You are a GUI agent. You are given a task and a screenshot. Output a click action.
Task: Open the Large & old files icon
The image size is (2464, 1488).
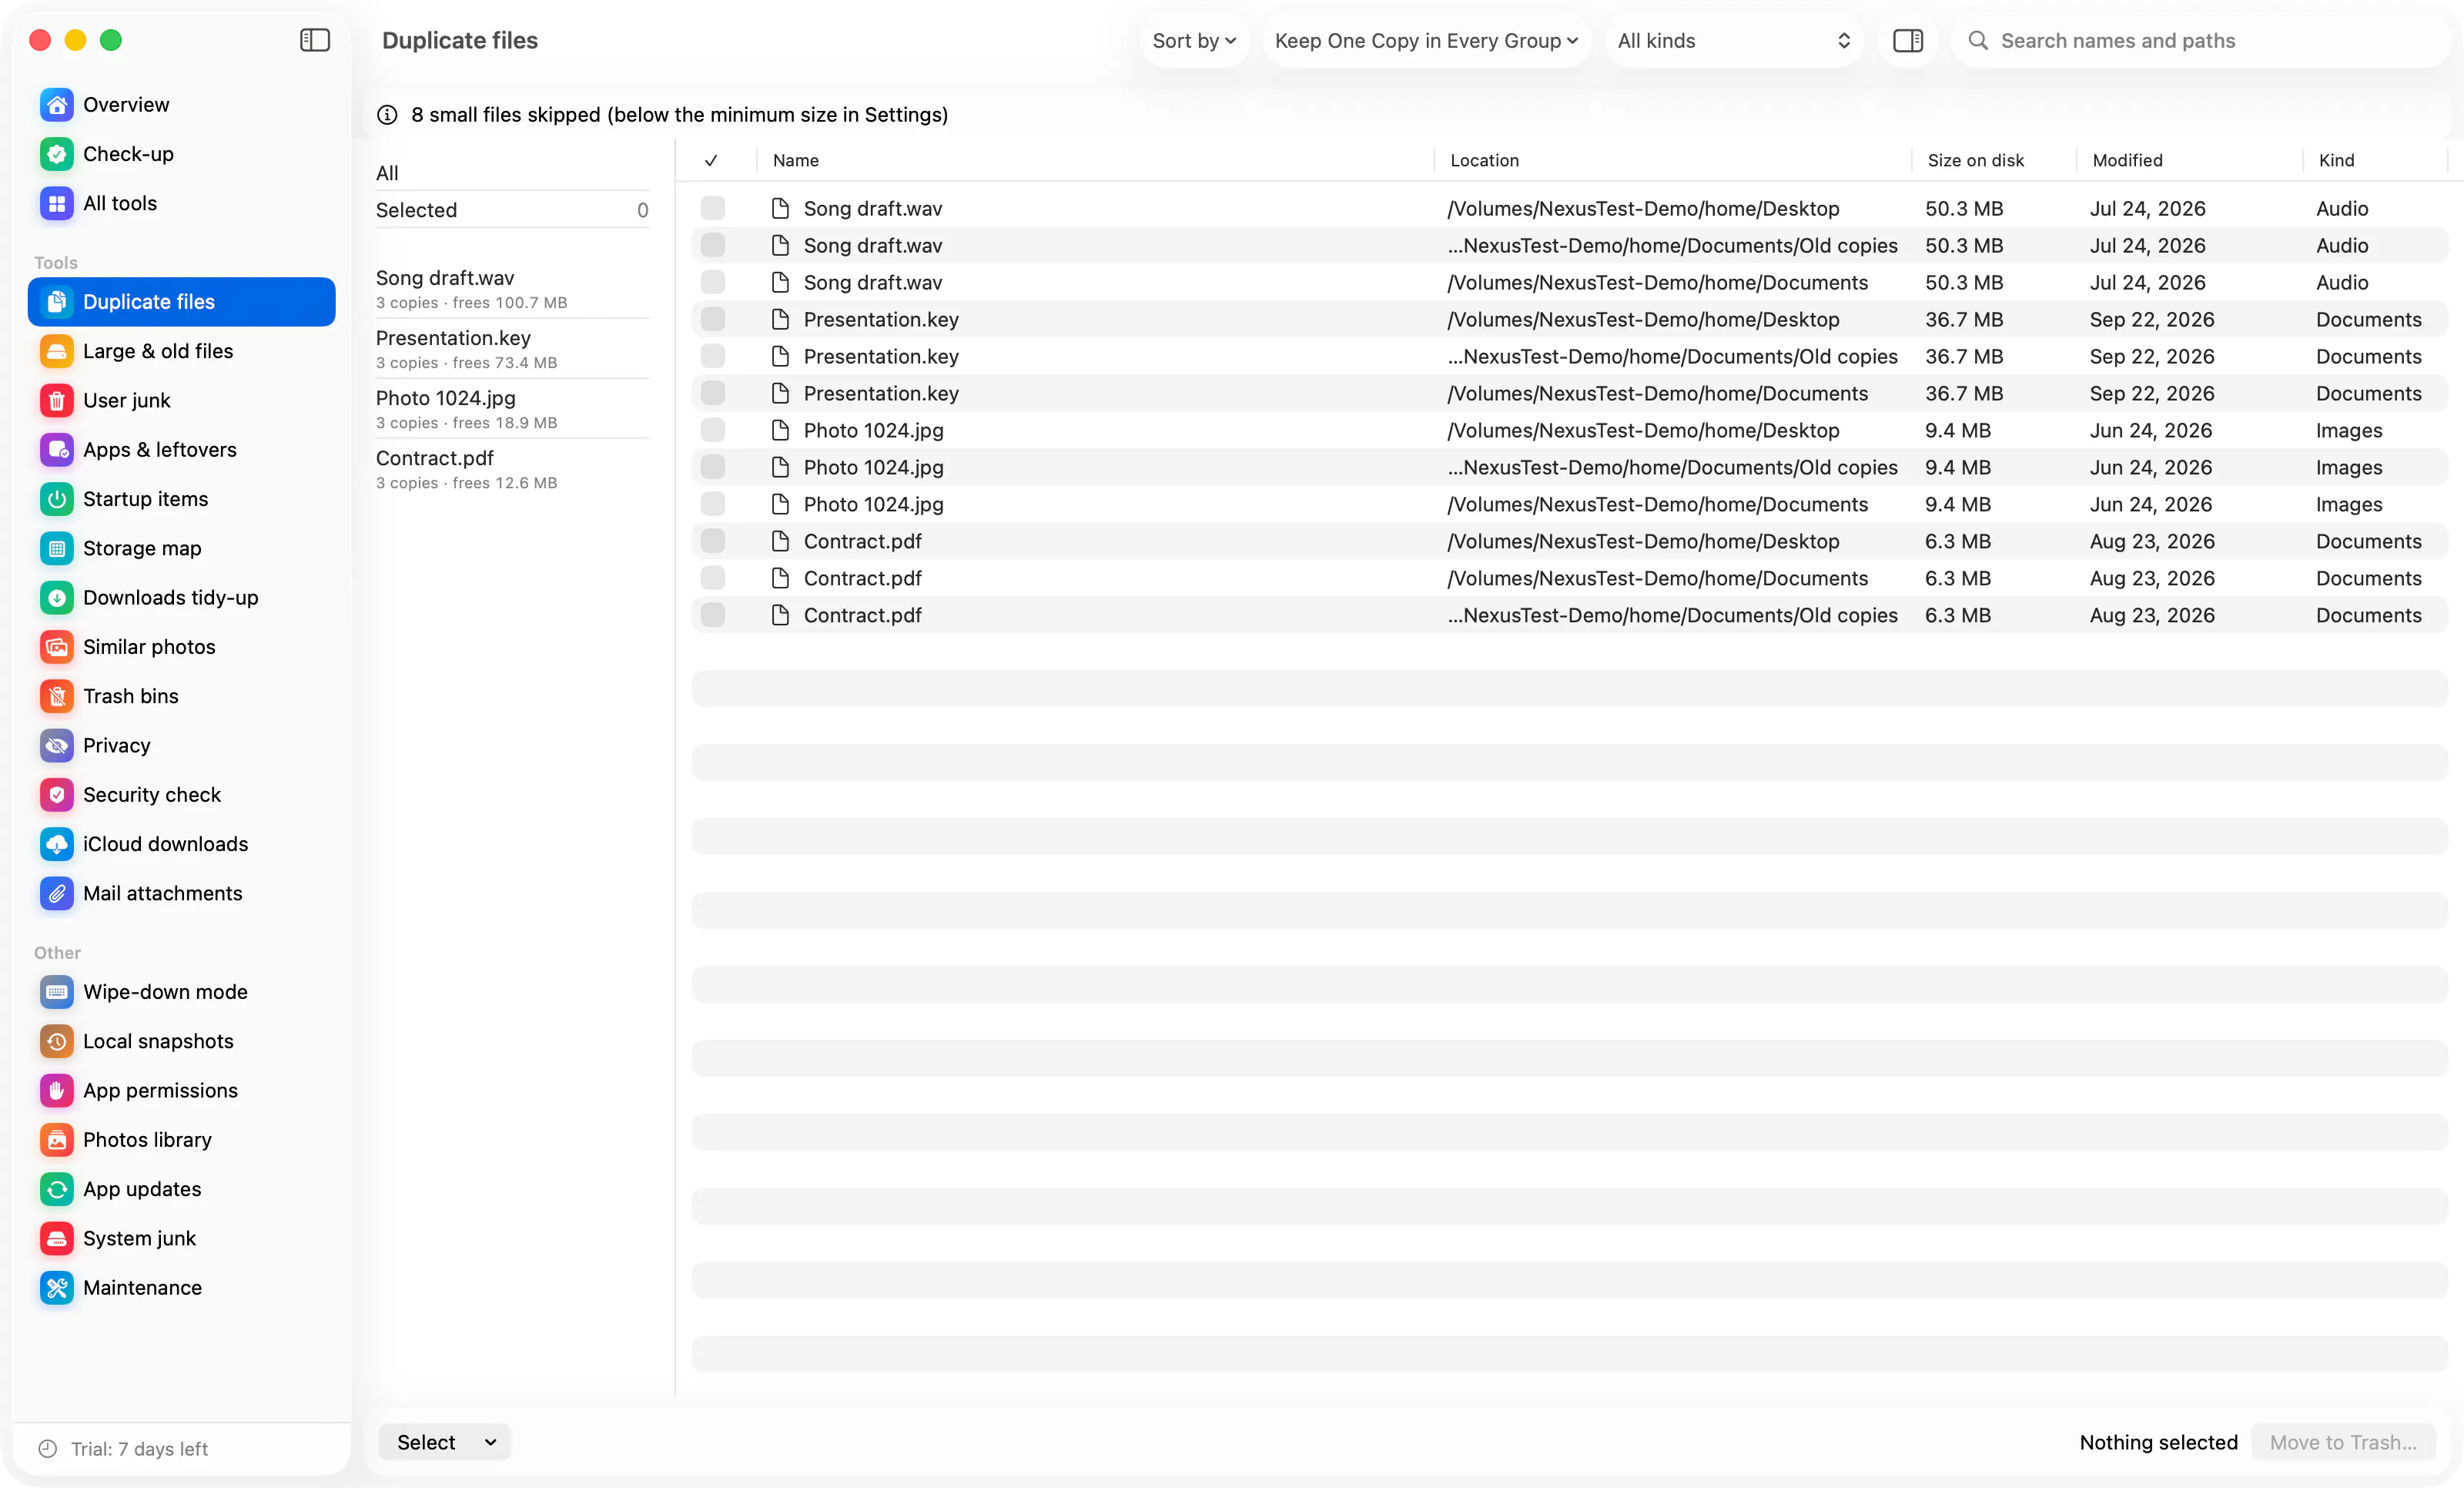(x=57, y=351)
